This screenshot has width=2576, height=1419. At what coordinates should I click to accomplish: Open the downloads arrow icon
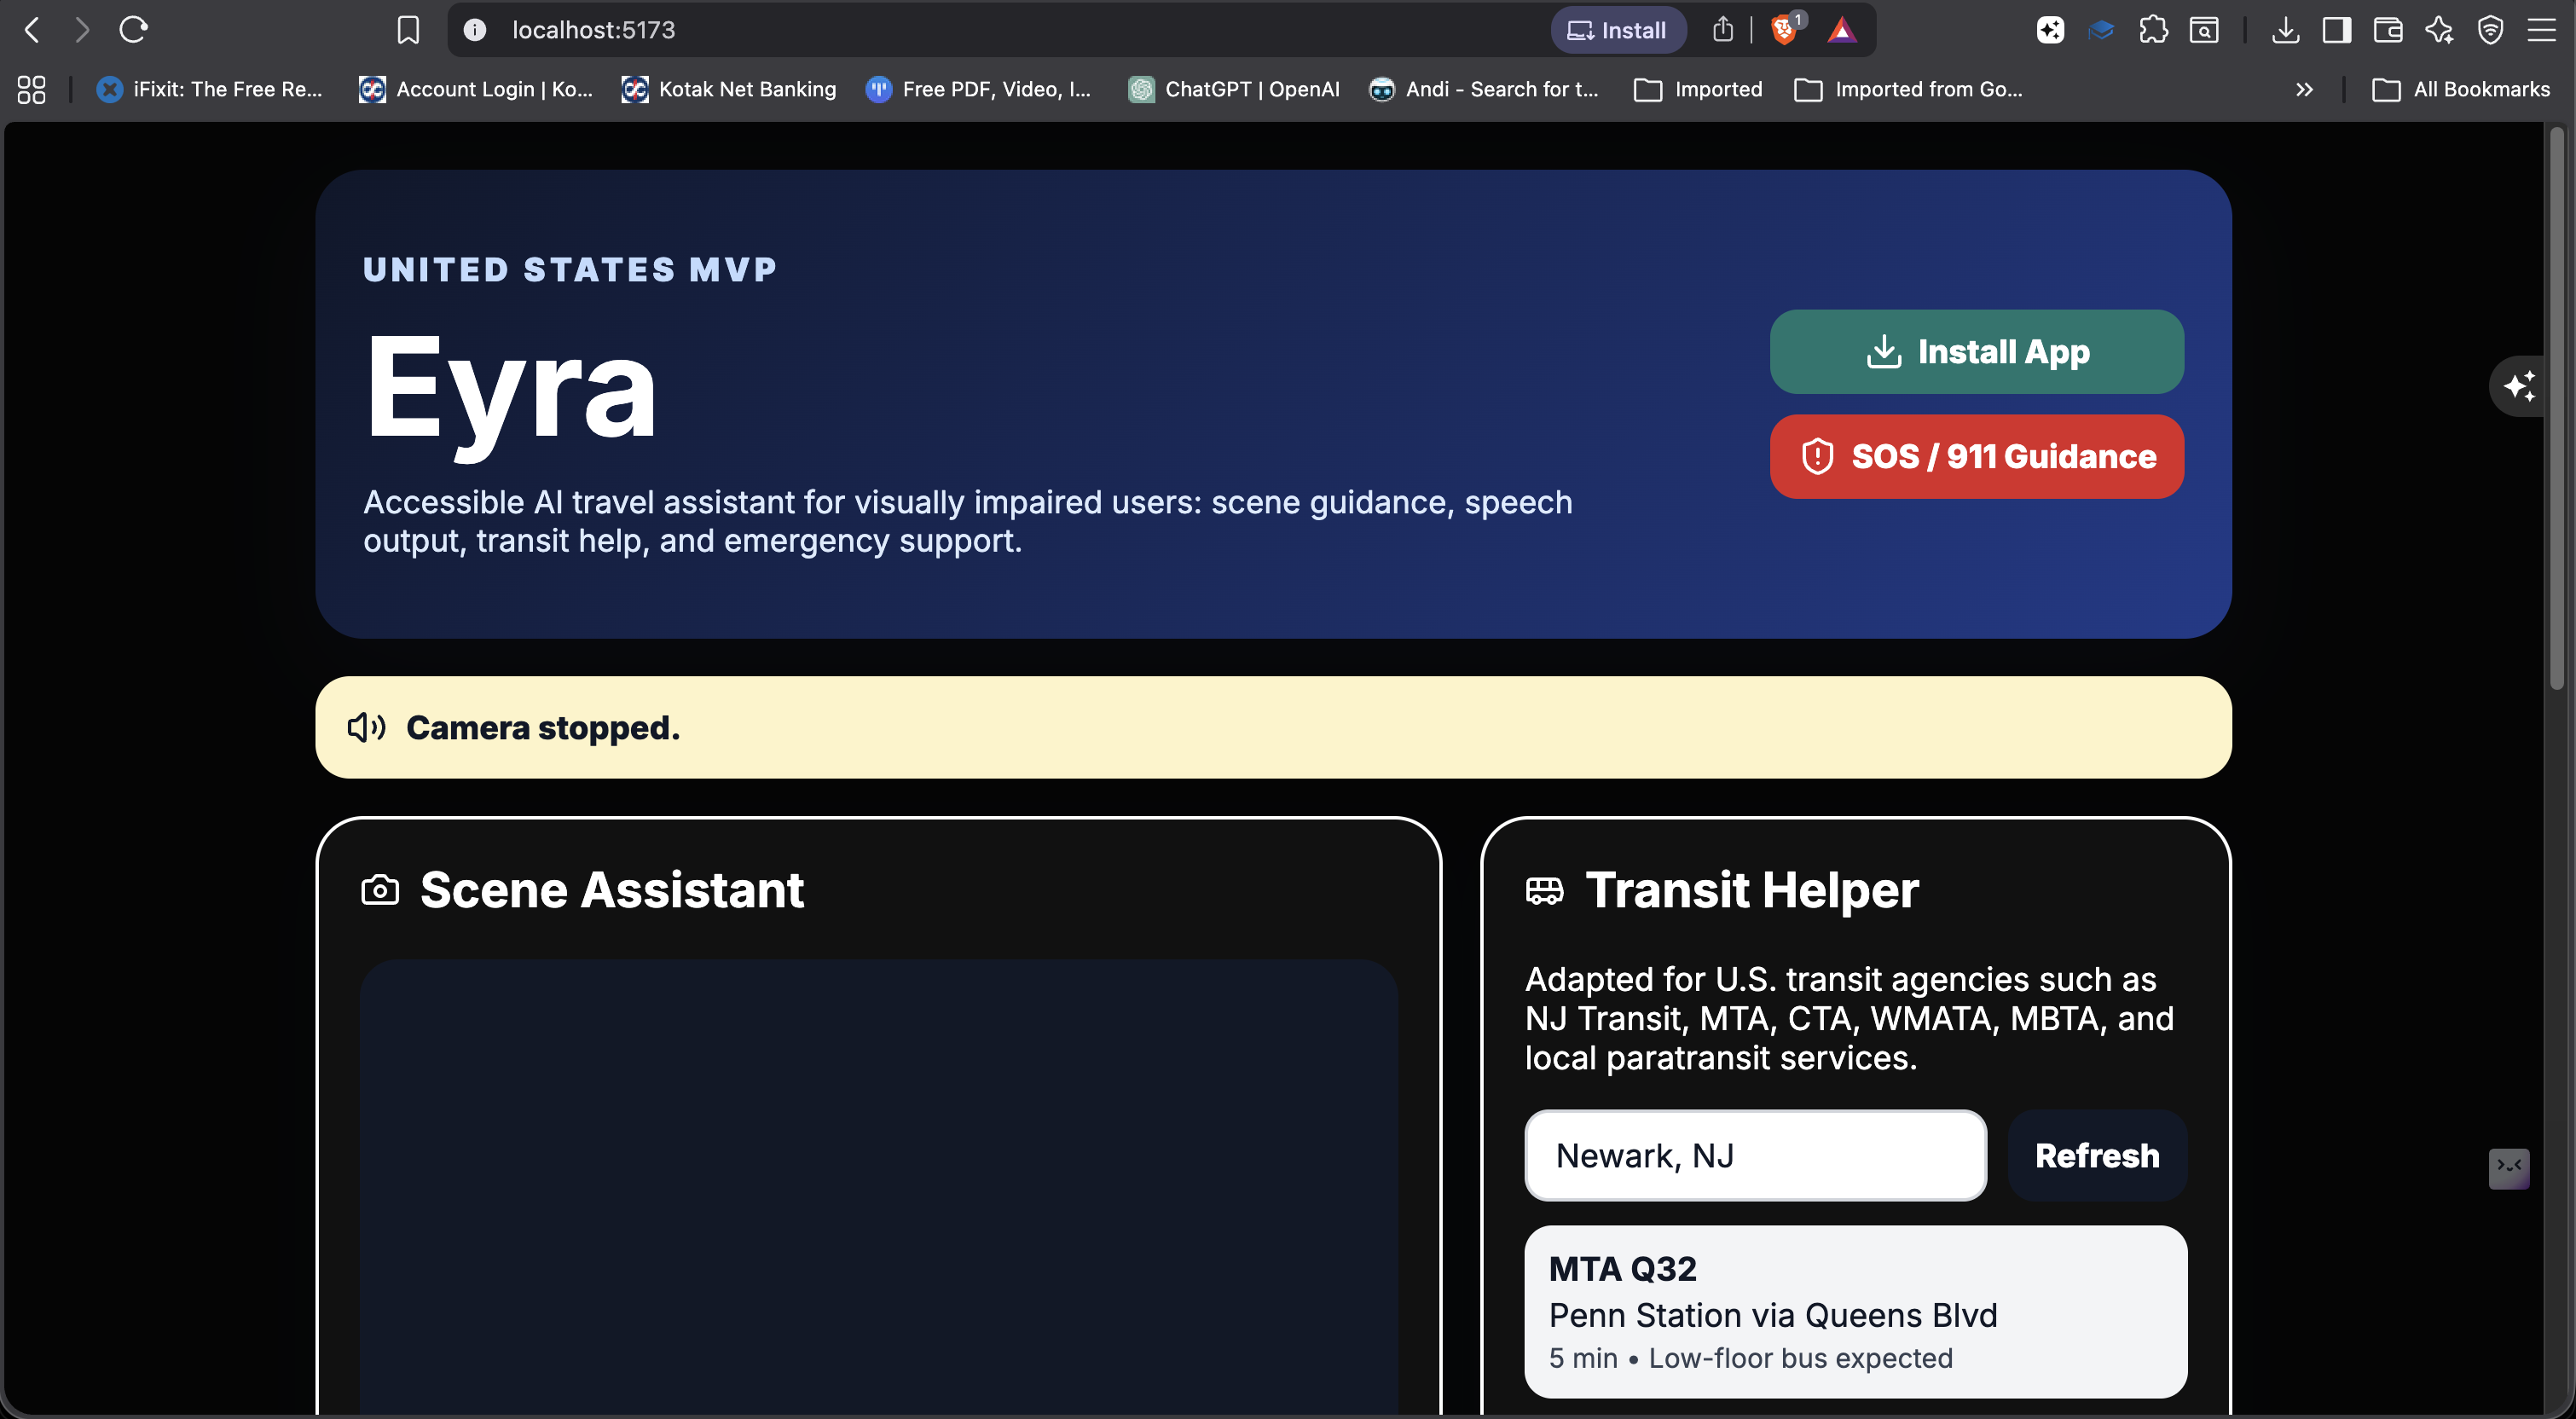pyautogui.click(x=2285, y=30)
